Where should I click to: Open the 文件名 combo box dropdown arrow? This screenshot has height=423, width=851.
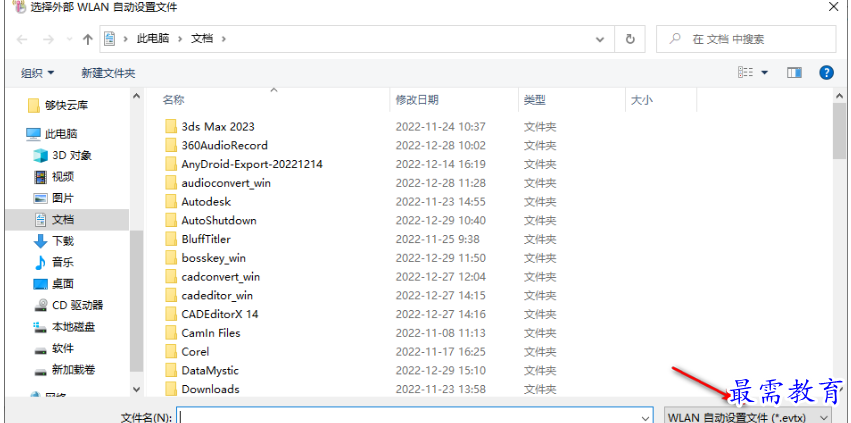[x=645, y=417]
